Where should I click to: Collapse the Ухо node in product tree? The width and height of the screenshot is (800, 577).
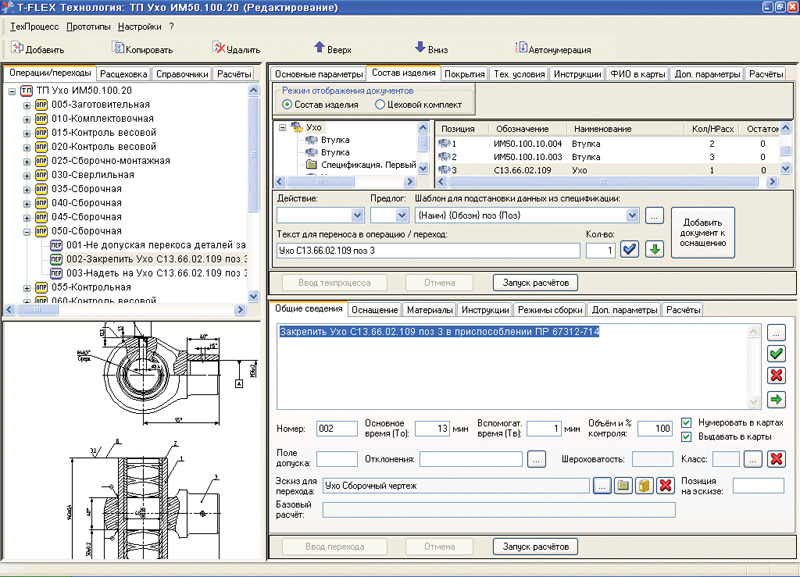(282, 128)
